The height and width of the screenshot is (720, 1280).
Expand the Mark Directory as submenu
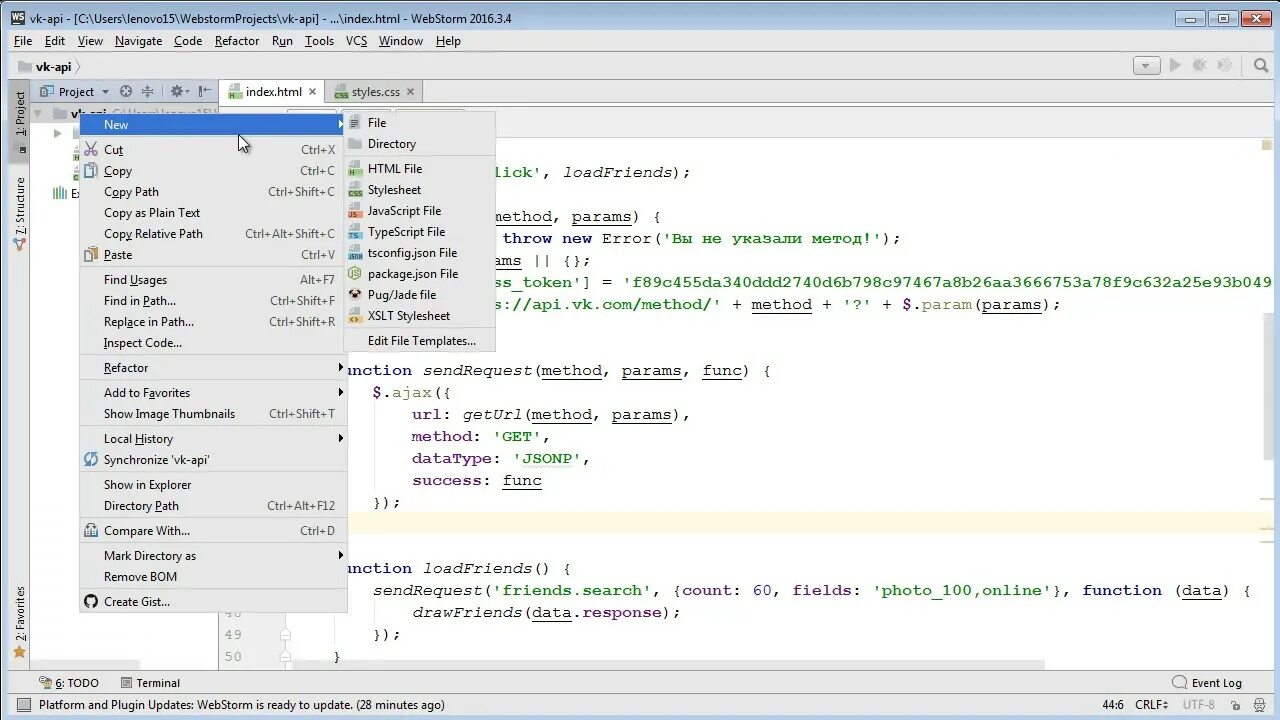[340, 556]
